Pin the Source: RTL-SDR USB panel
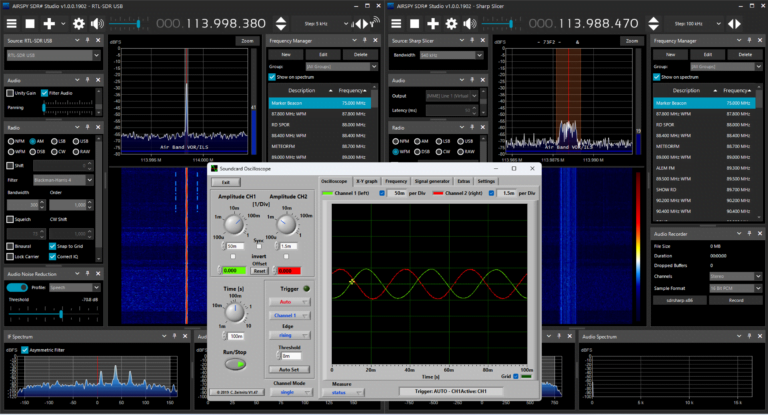The image size is (768, 415). (x=88, y=40)
